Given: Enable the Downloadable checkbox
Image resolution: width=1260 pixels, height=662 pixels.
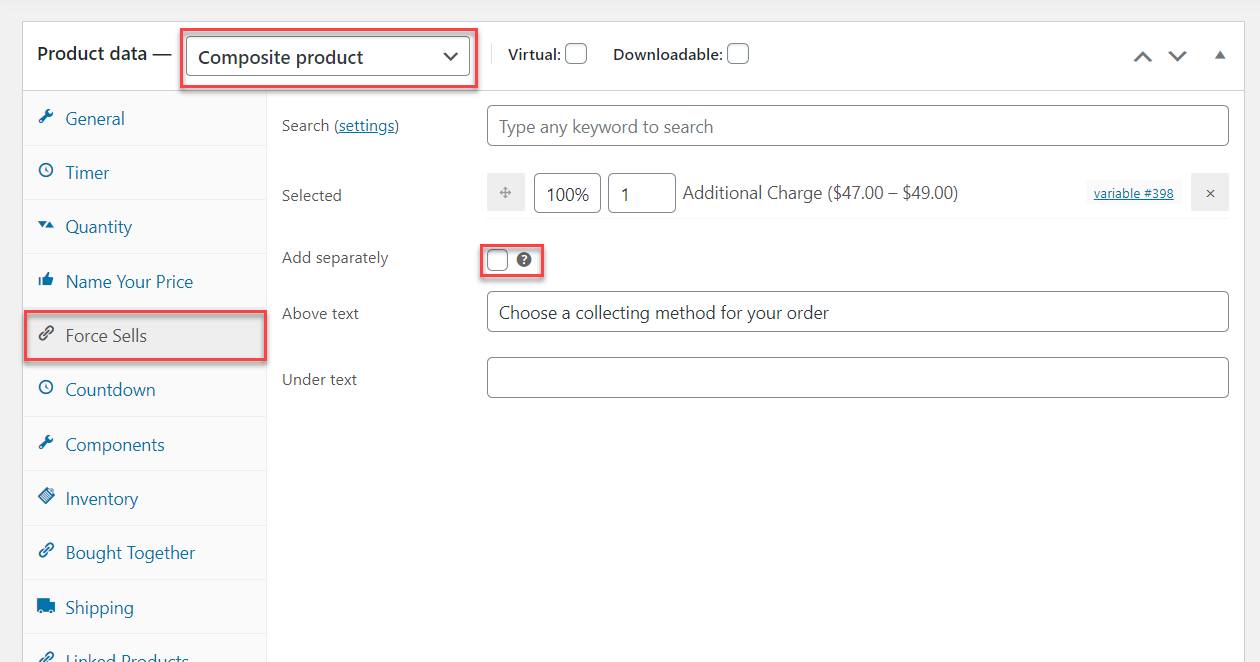Looking at the screenshot, I should (737, 53).
